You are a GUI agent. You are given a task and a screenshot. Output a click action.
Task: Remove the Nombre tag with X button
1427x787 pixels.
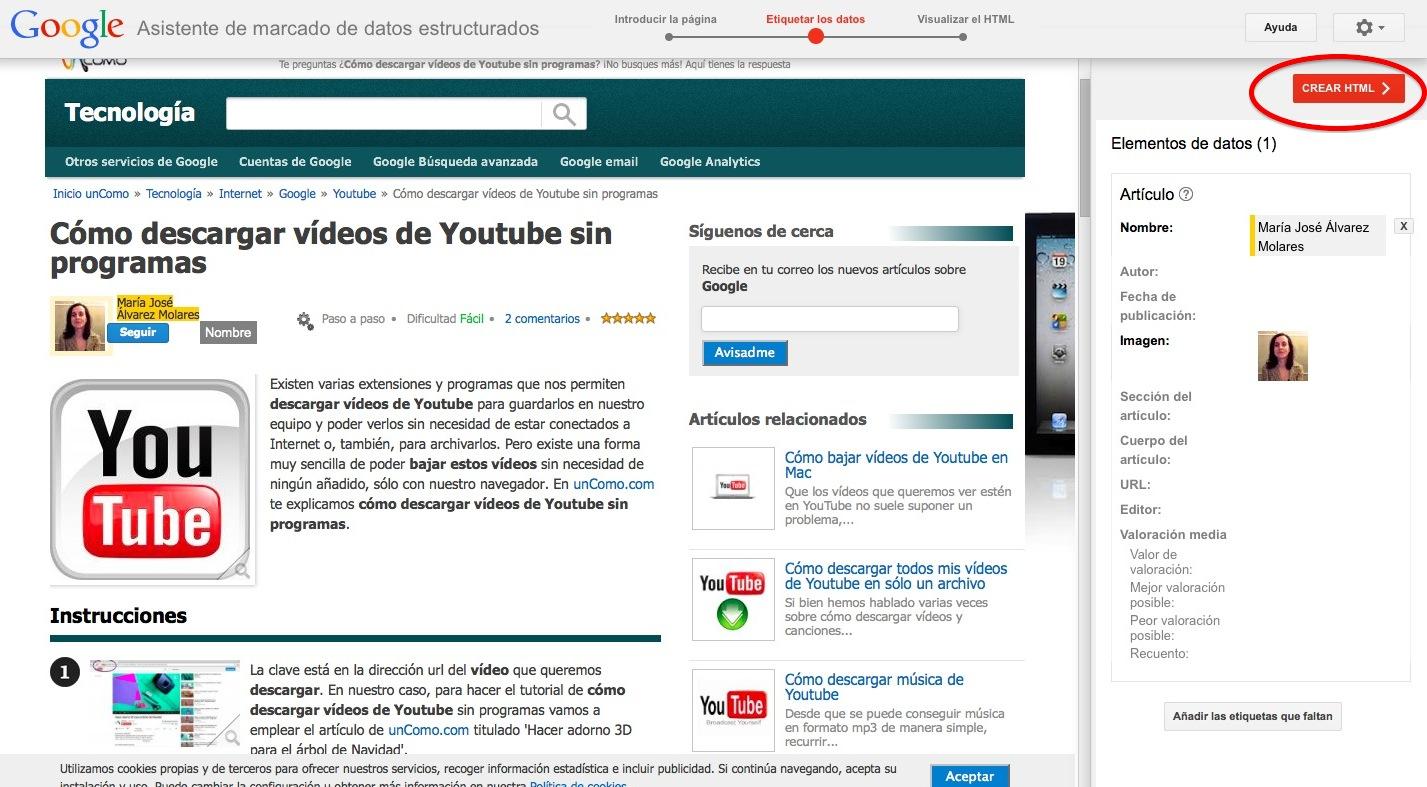[1404, 227]
